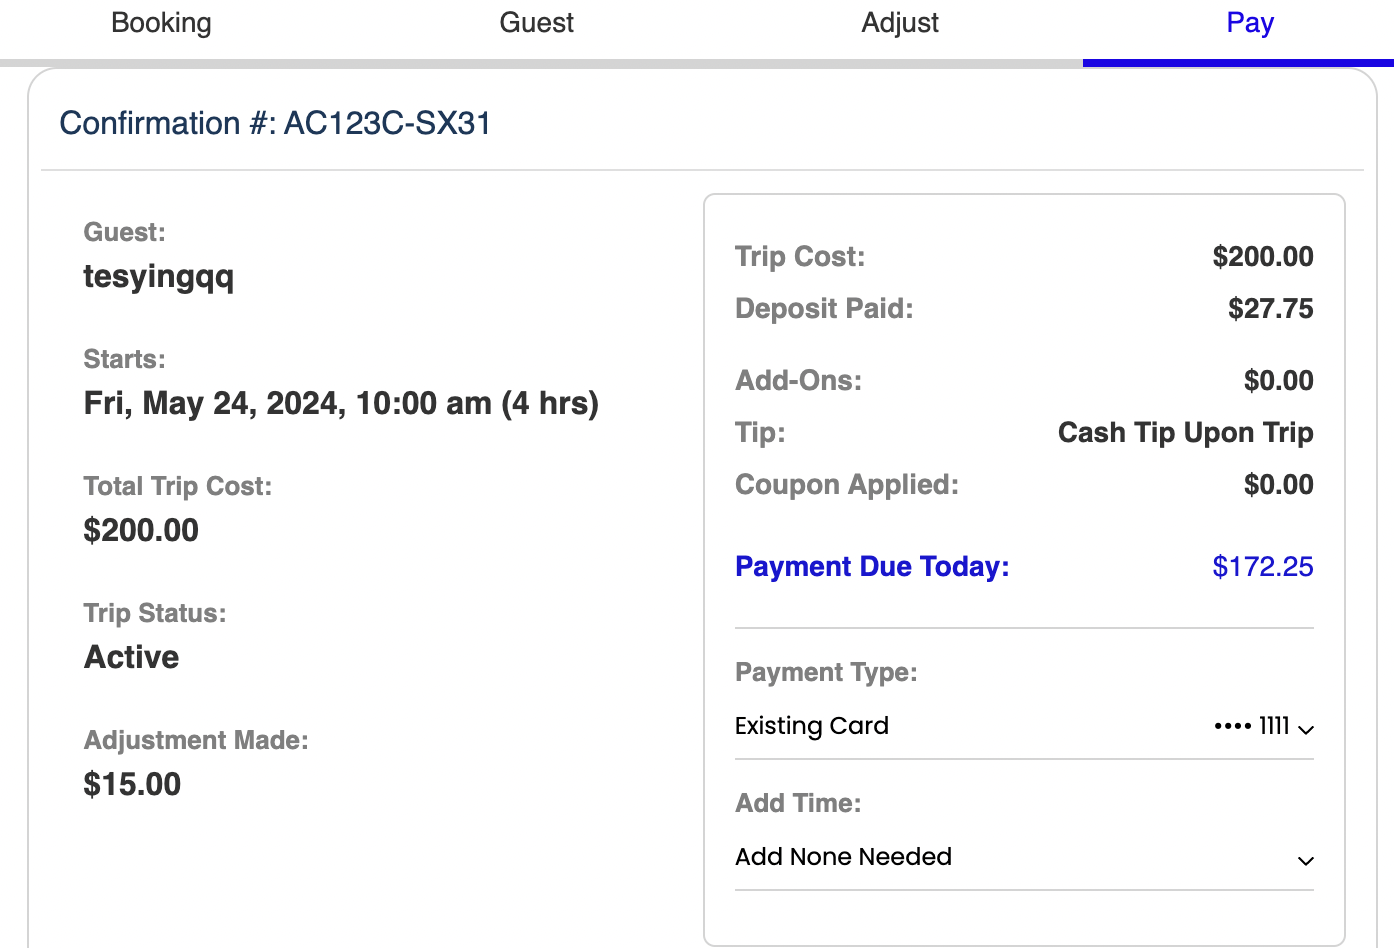Click the $27.75 deposit paid amount

click(1270, 308)
